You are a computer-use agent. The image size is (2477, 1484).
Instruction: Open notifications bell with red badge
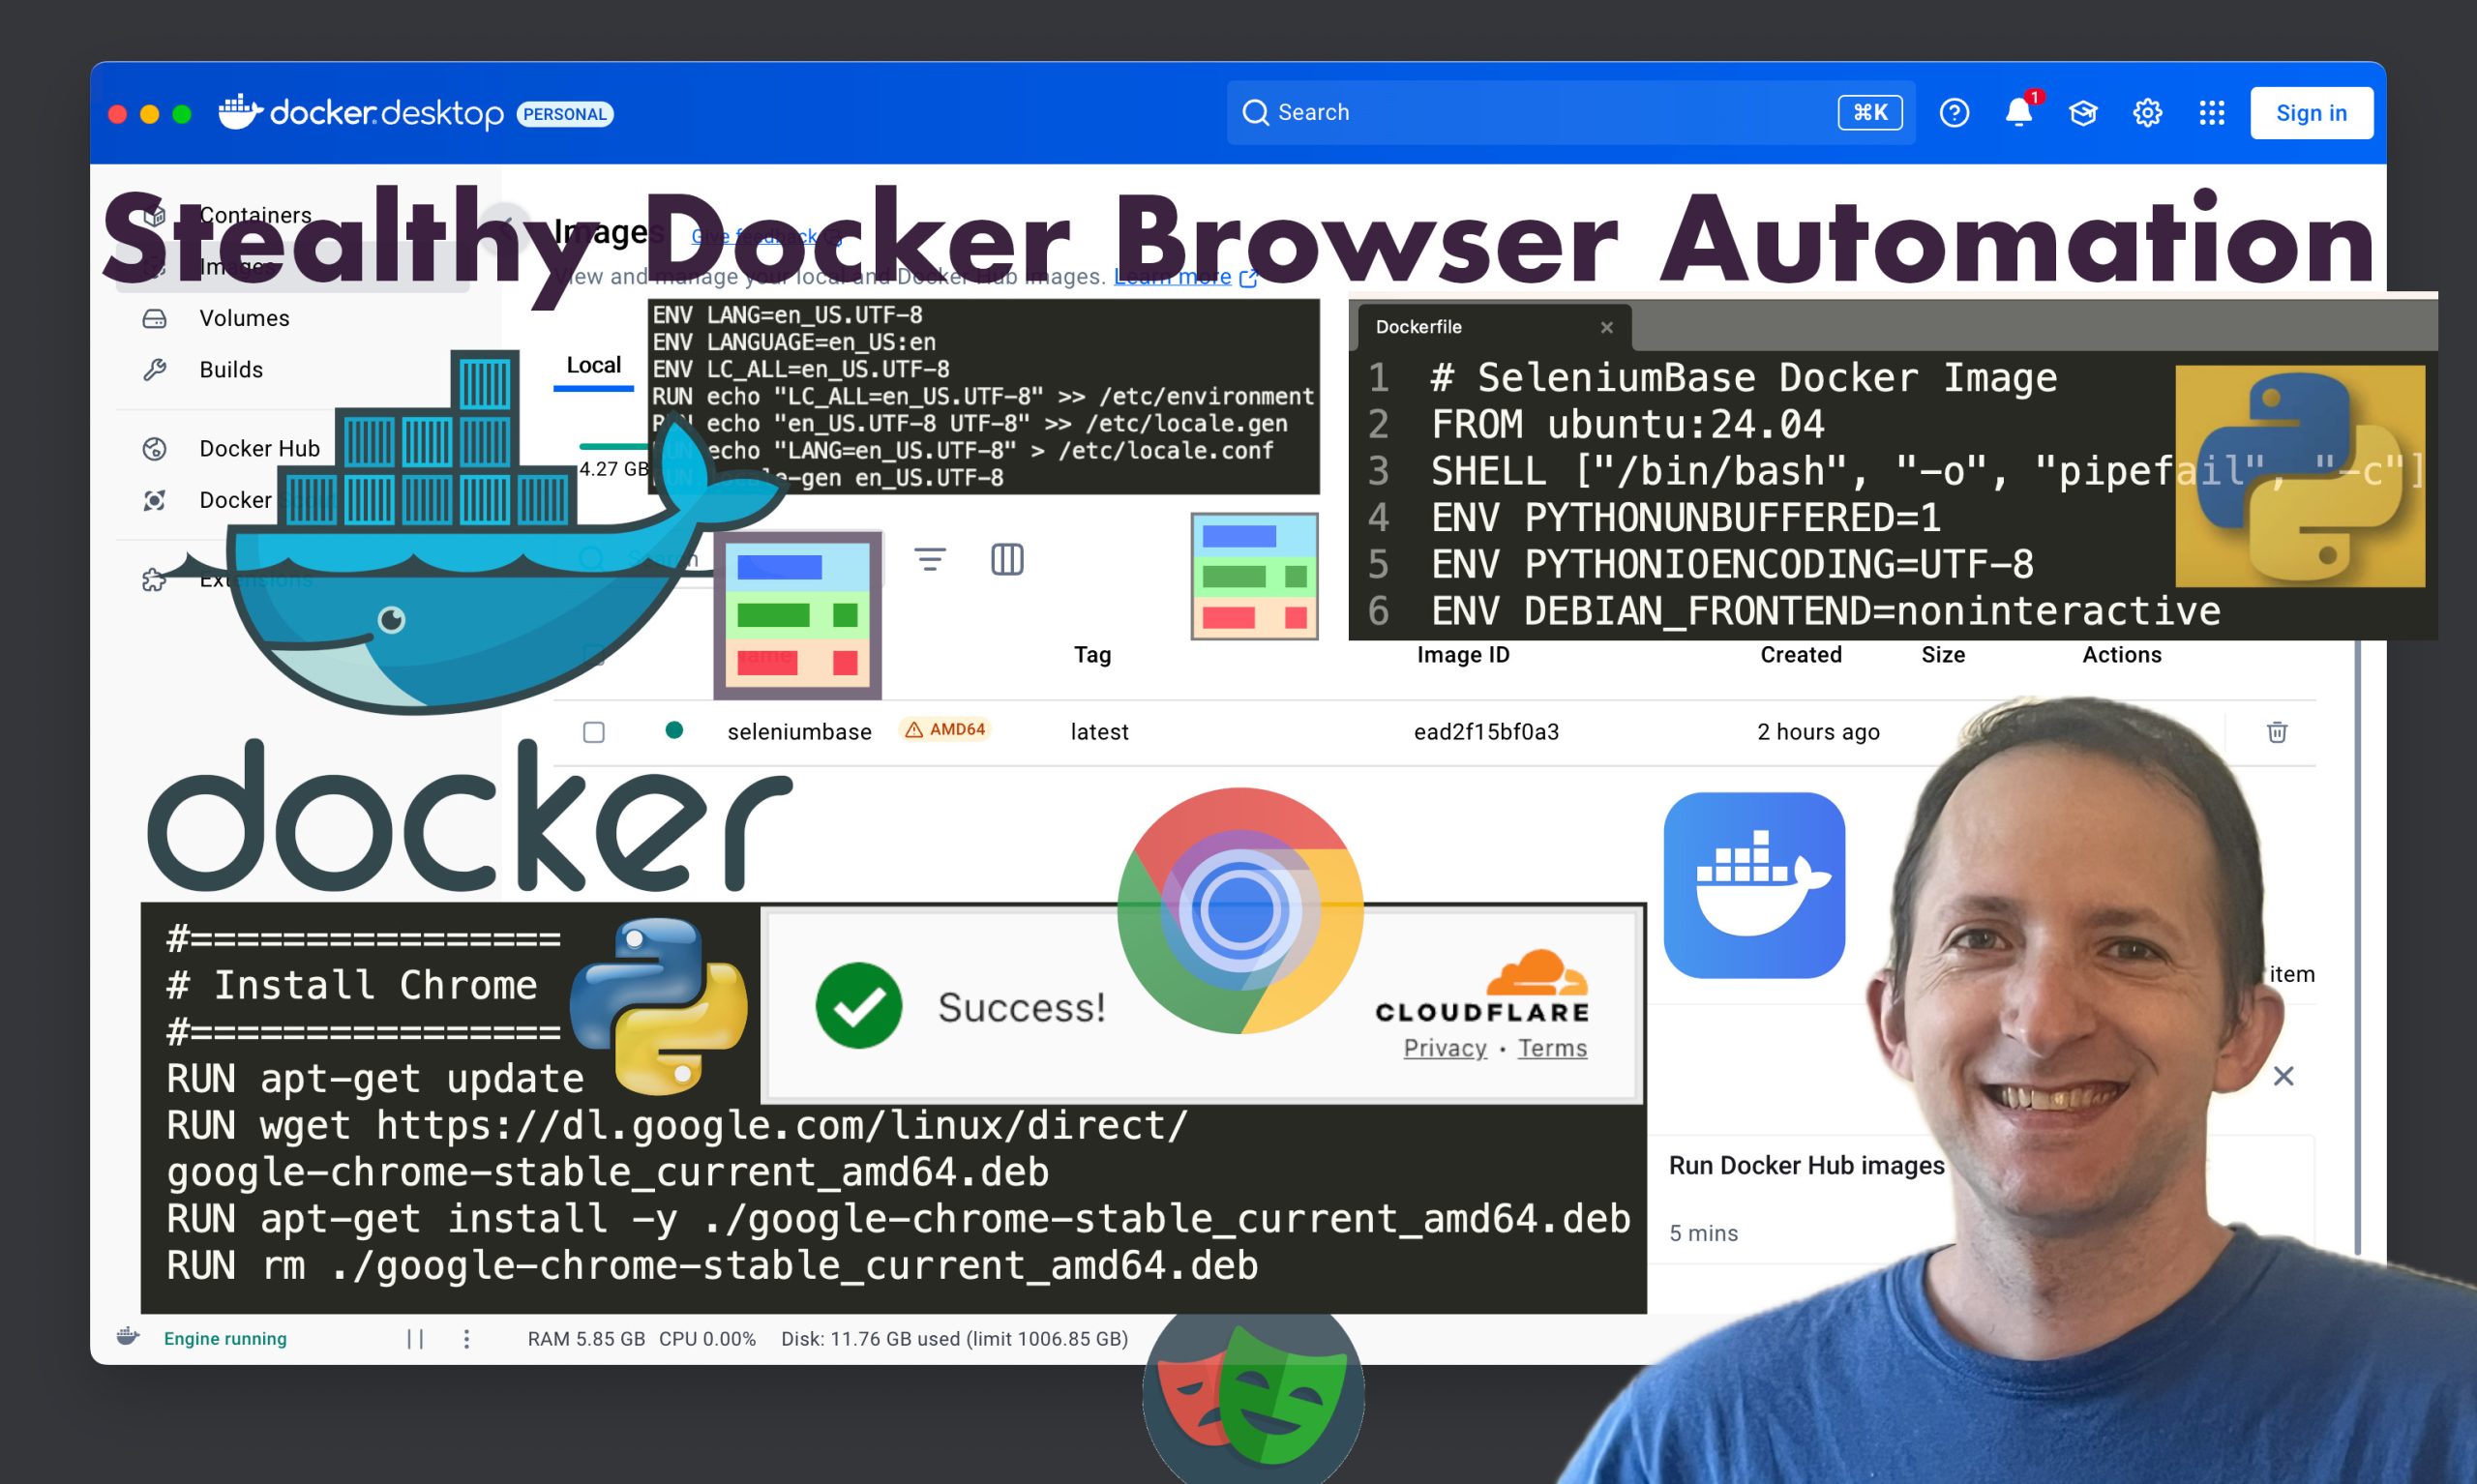click(x=2020, y=111)
